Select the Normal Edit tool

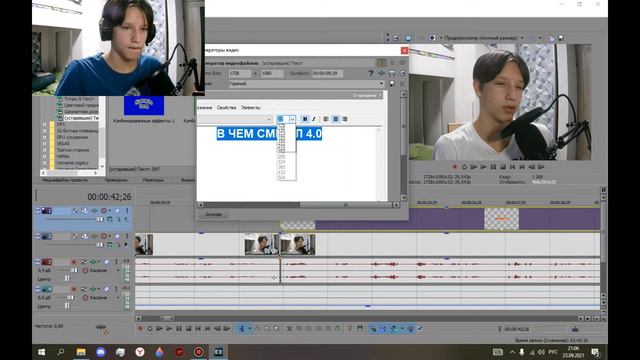tap(242, 329)
